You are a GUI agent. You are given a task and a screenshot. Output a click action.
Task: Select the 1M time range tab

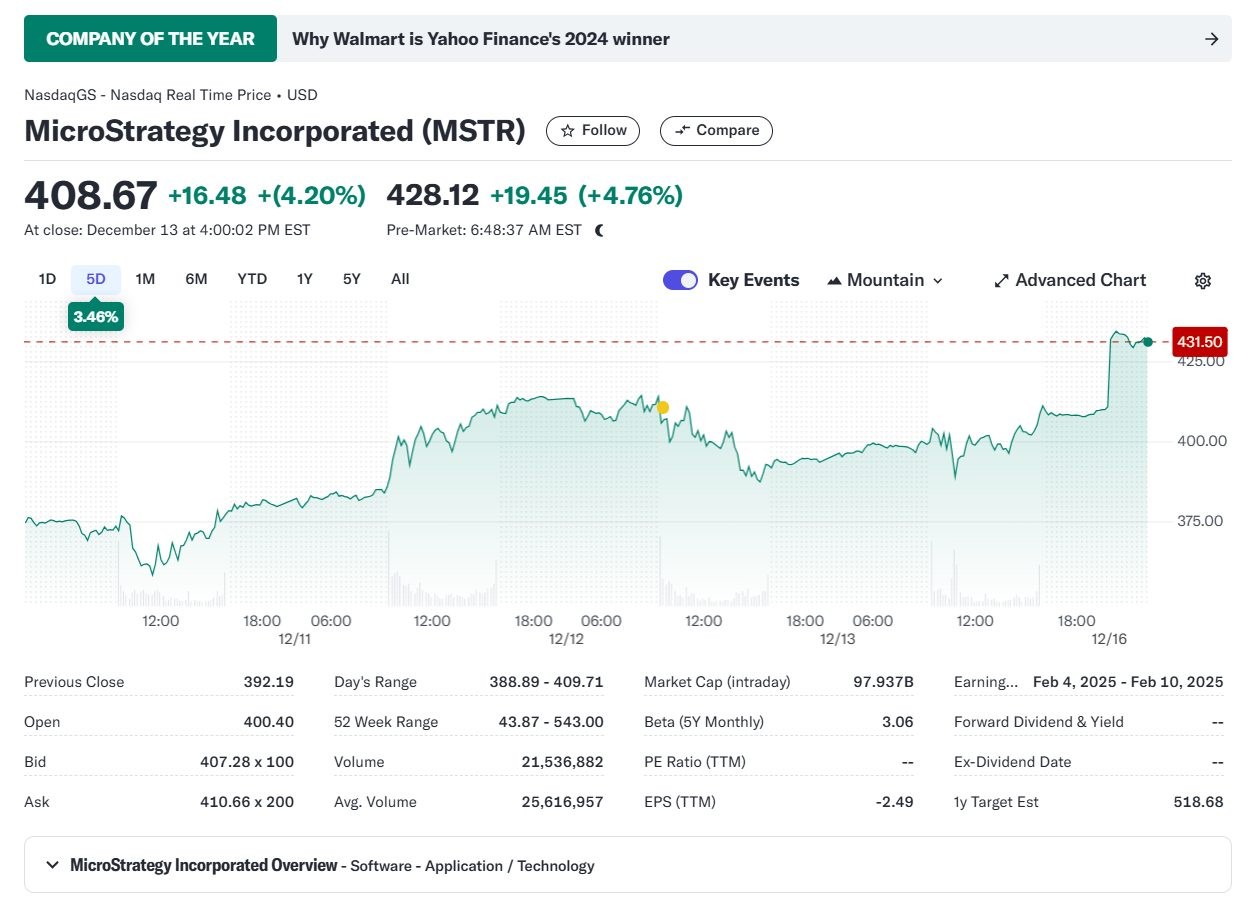[x=145, y=279]
